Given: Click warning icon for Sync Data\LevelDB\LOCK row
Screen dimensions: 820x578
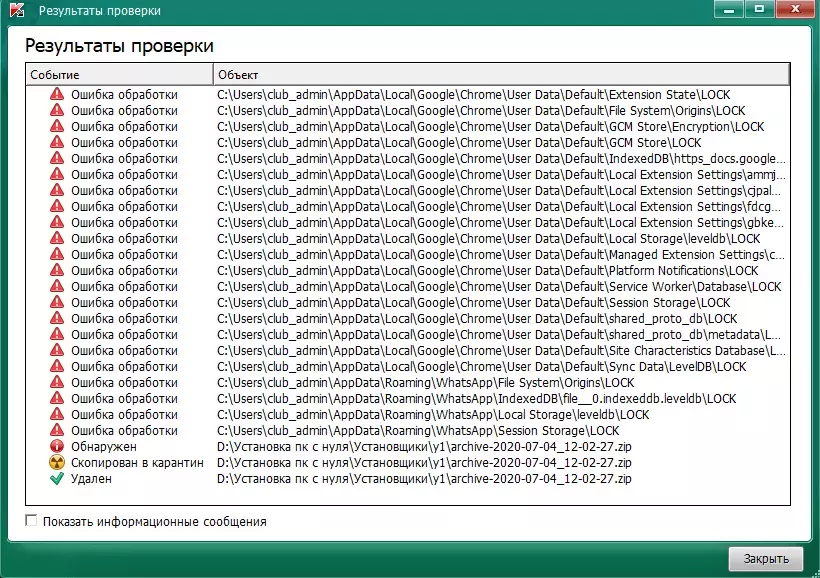Looking at the screenshot, I should [57, 366].
